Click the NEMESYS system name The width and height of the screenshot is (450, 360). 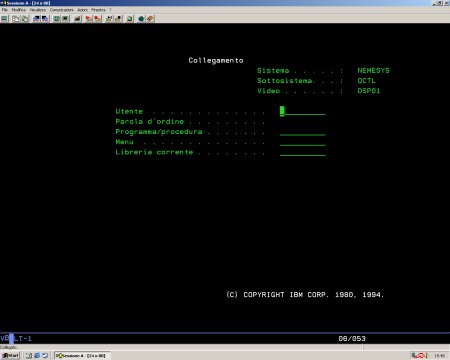click(373, 70)
